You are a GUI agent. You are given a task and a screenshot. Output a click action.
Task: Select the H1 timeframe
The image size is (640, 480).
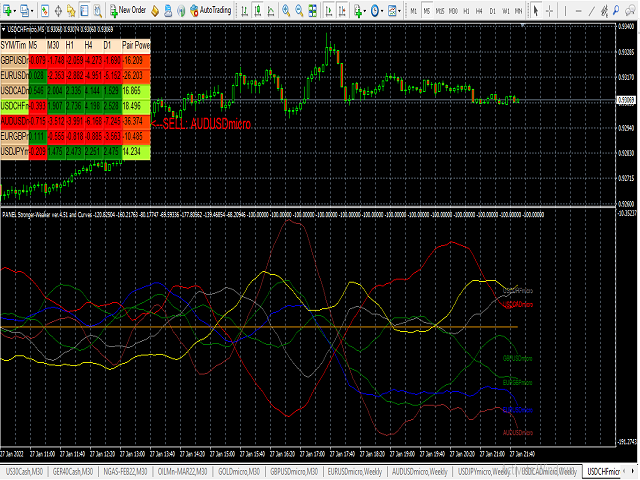point(466,11)
